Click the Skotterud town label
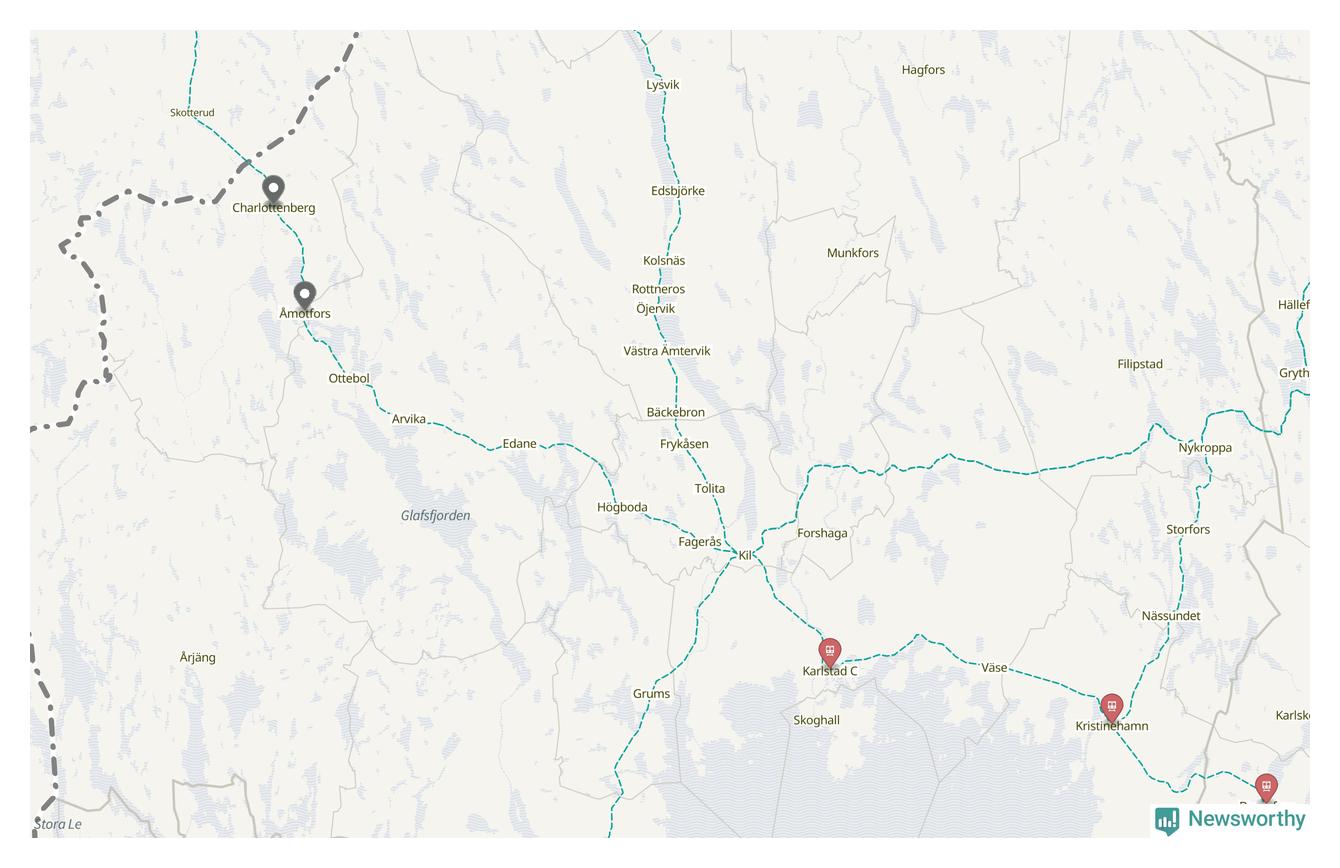This screenshot has width=1340, height=868. [192, 113]
